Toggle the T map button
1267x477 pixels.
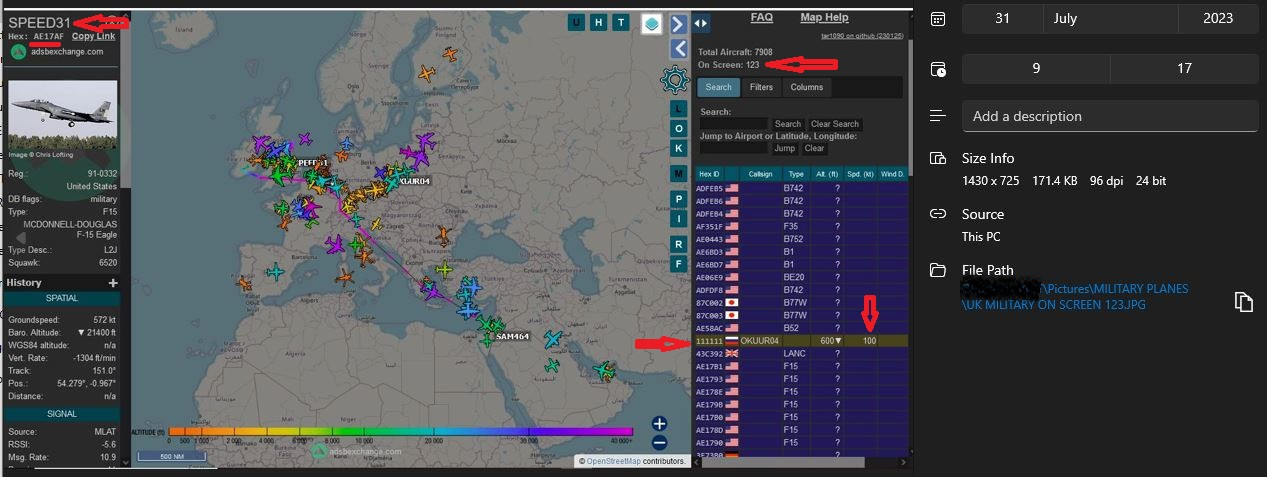[621, 22]
